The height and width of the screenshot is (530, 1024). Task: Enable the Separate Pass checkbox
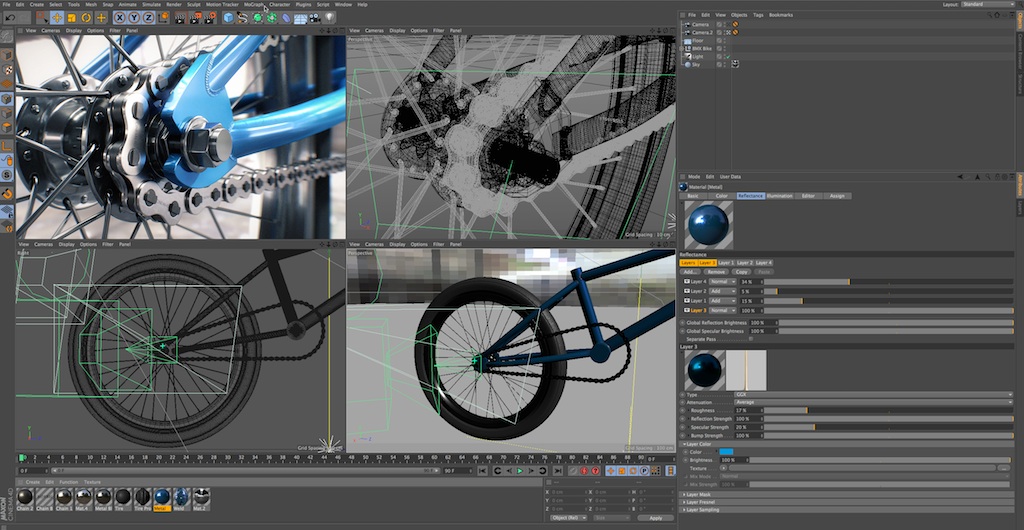pos(751,339)
